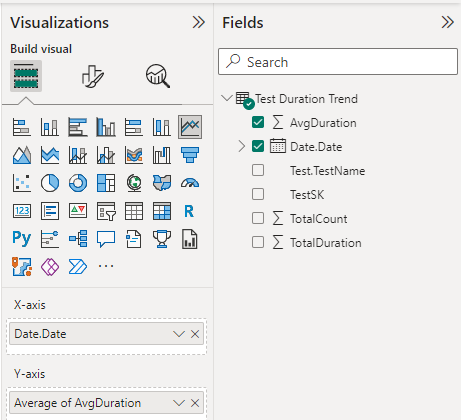Select the Power Automate visual
The height and width of the screenshot is (420, 462).
tap(78, 267)
